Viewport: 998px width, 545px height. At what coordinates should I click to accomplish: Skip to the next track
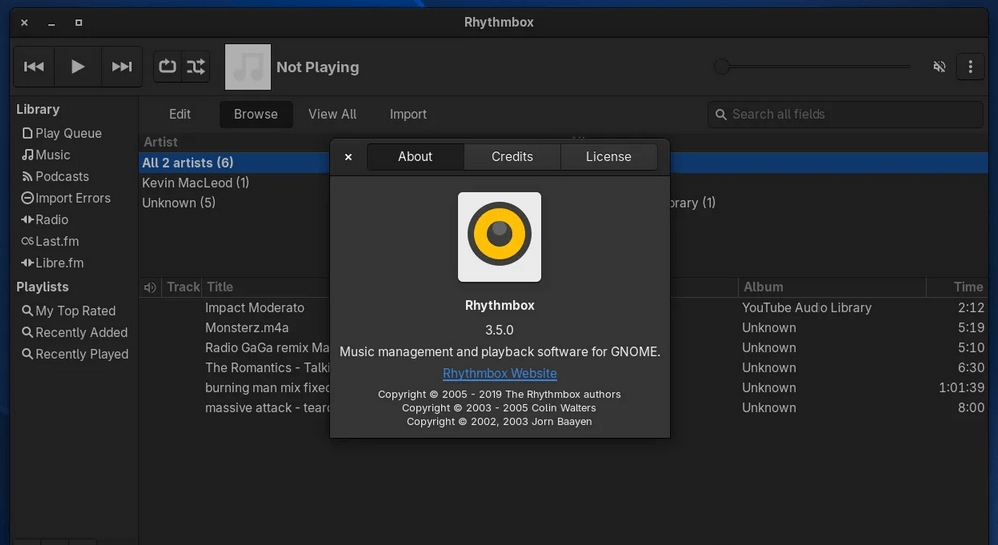[x=122, y=66]
